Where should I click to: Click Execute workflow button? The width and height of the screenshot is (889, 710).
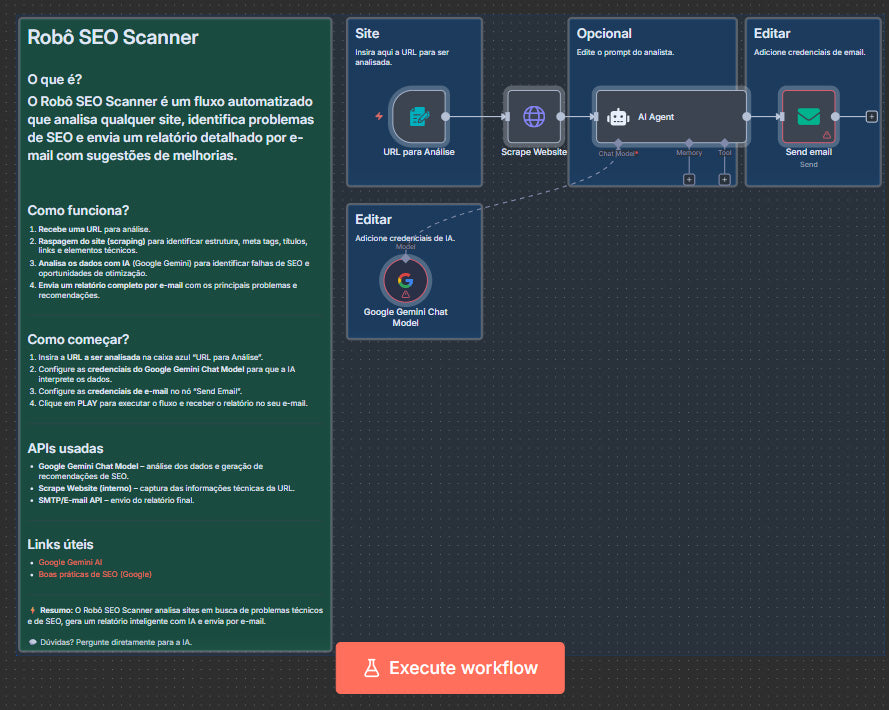point(450,668)
